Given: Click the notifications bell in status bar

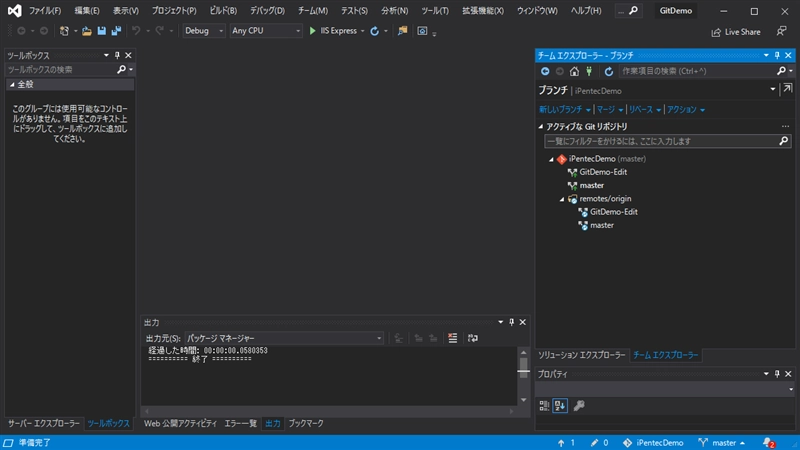Looking at the screenshot, I should coord(768,443).
